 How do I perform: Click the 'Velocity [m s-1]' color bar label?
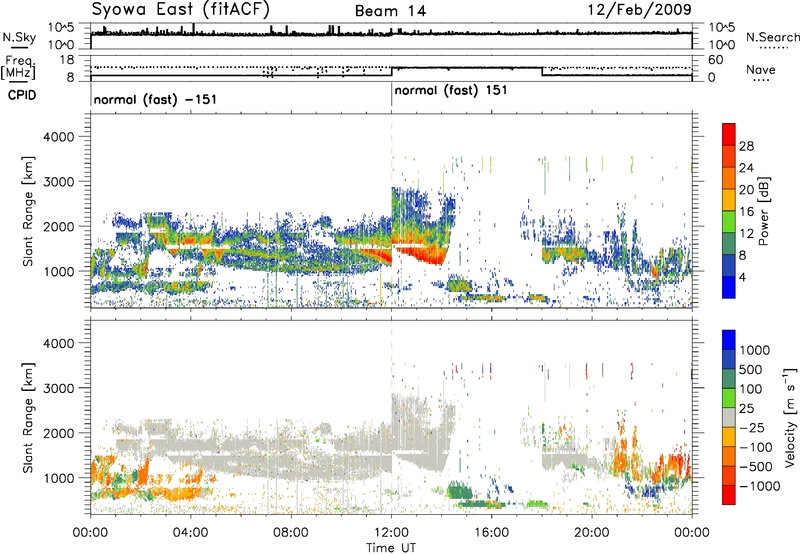pos(789,417)
